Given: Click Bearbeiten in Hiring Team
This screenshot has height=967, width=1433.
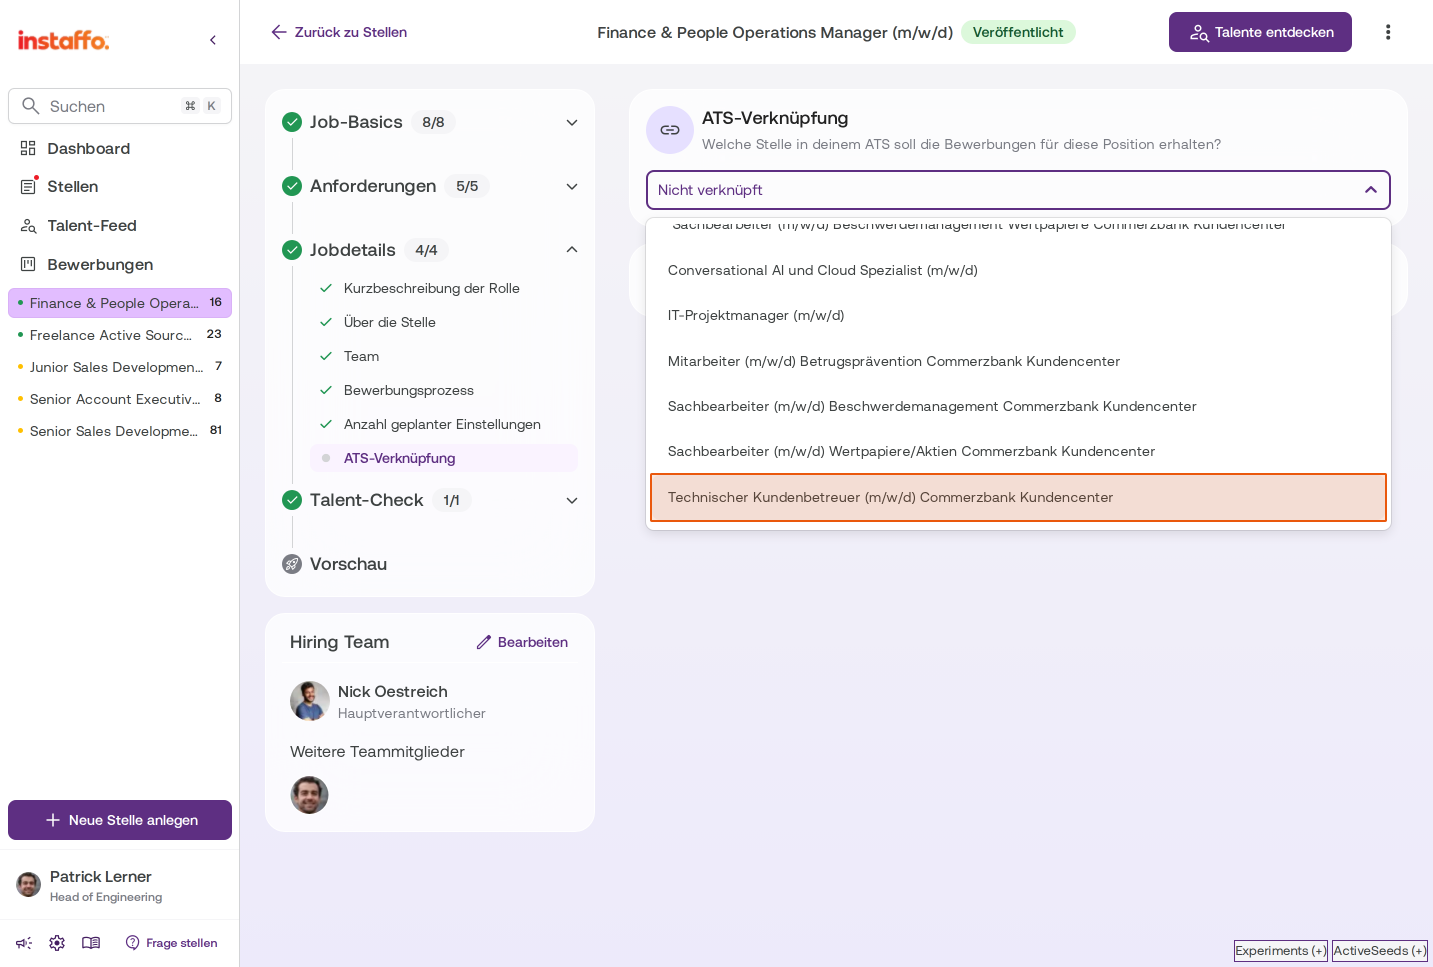Looking at the screenshot, I should (x=522, y=642).
